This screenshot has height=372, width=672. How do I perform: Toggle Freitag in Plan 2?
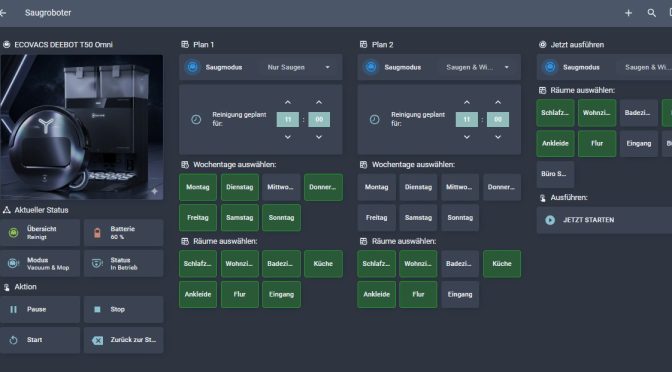377,218
